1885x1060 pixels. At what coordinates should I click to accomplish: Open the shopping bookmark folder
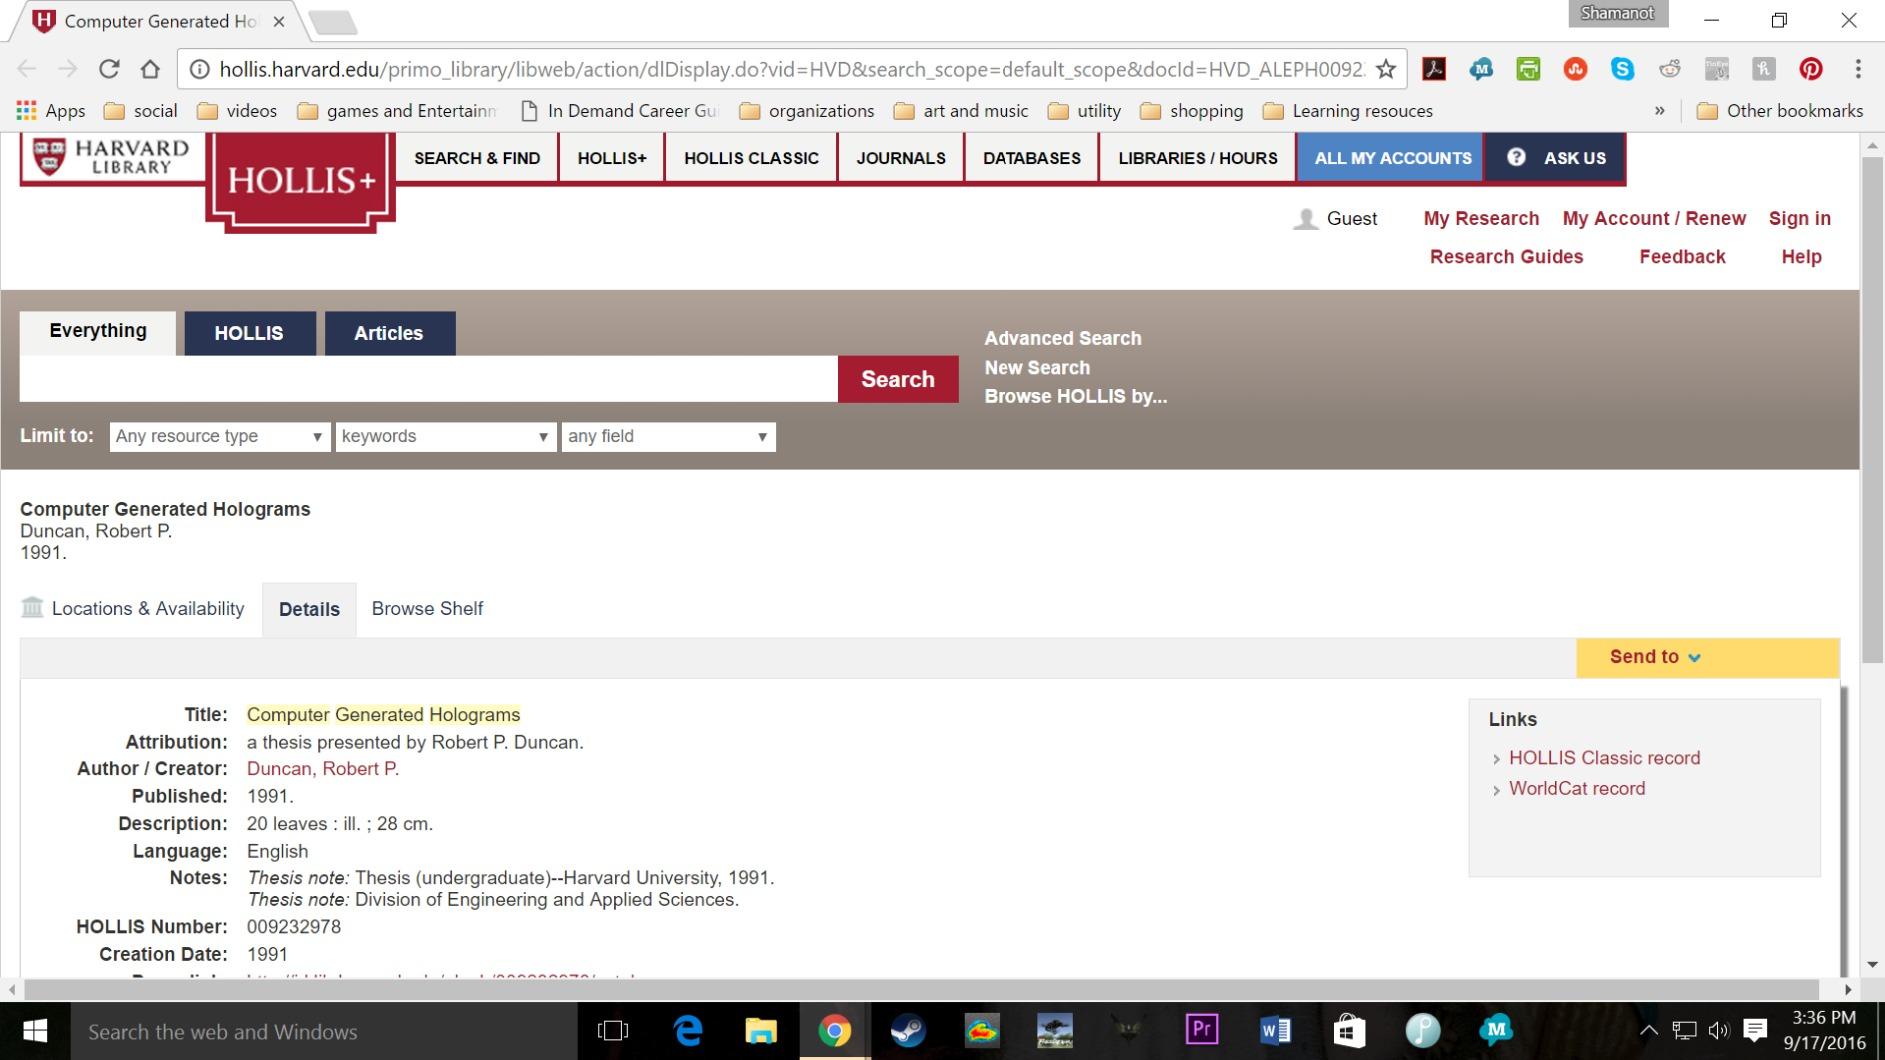point(1192,111)
